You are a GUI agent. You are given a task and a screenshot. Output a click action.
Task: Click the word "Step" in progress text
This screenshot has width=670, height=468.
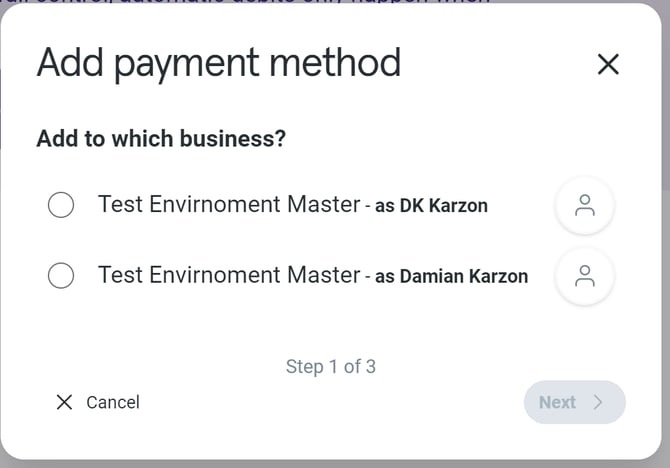coord(305,366)
